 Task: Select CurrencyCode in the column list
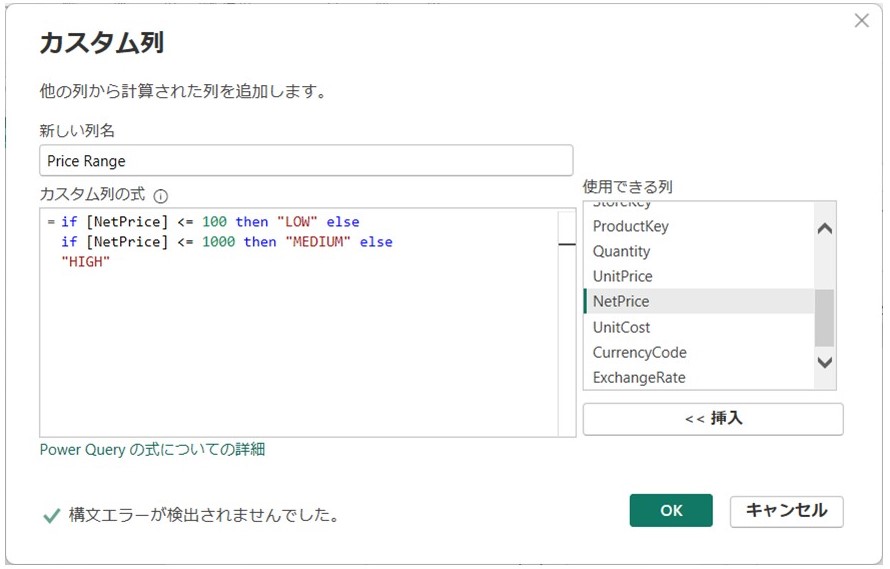(639, 352)
